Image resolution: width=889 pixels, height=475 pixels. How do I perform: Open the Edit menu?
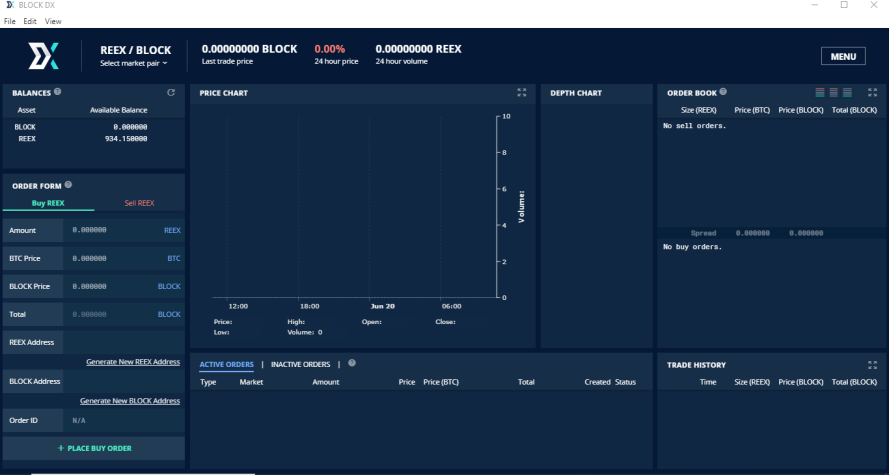30,21
